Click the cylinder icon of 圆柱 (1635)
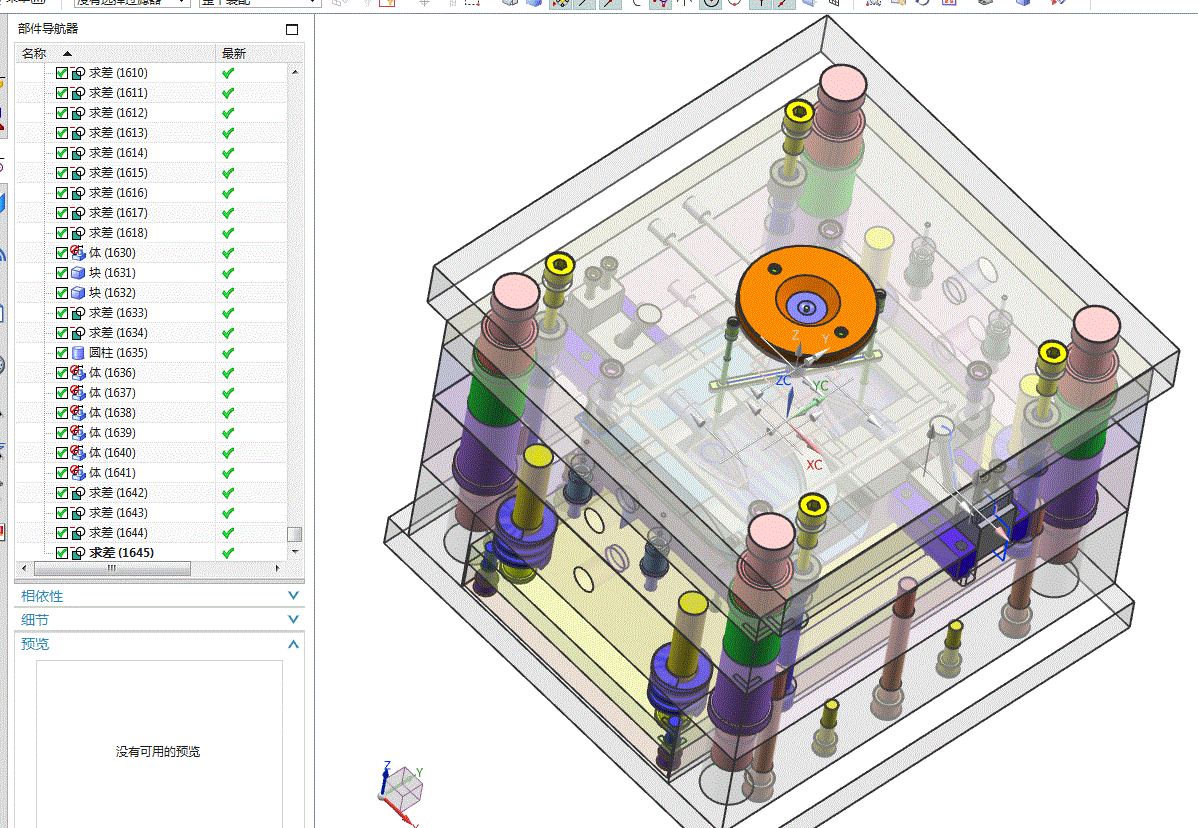The height and width of the screenshot is (828, 1198). (x=78, y=353)
